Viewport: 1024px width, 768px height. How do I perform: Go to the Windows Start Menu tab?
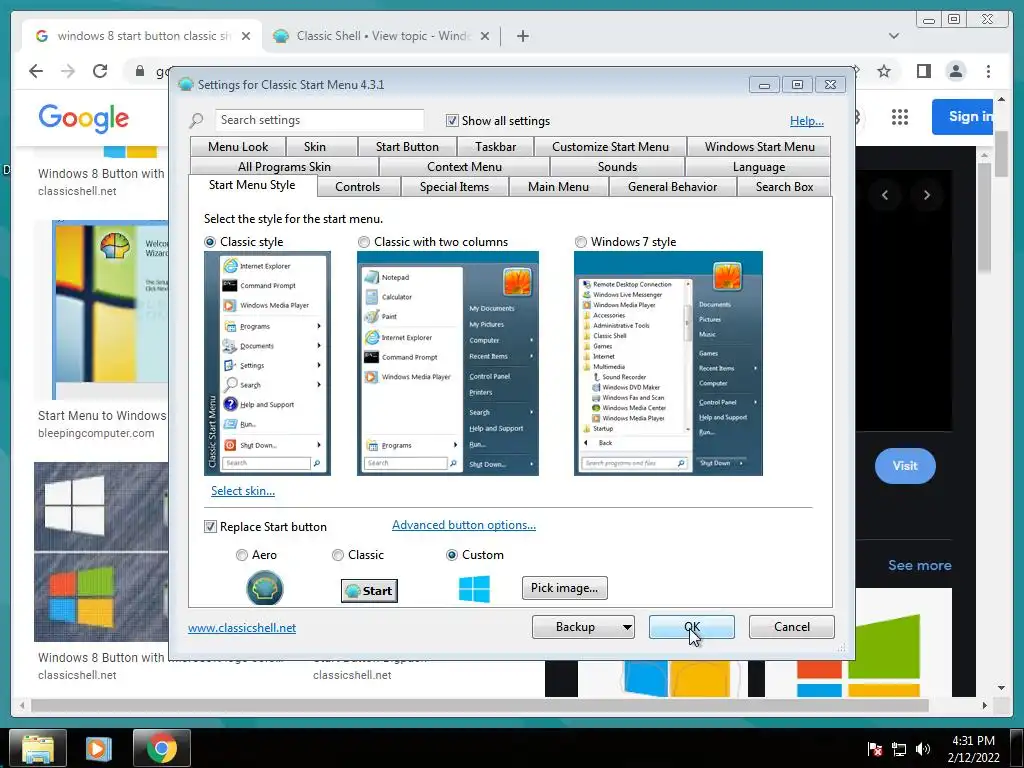pyautogui.click(x=759, y=146)
